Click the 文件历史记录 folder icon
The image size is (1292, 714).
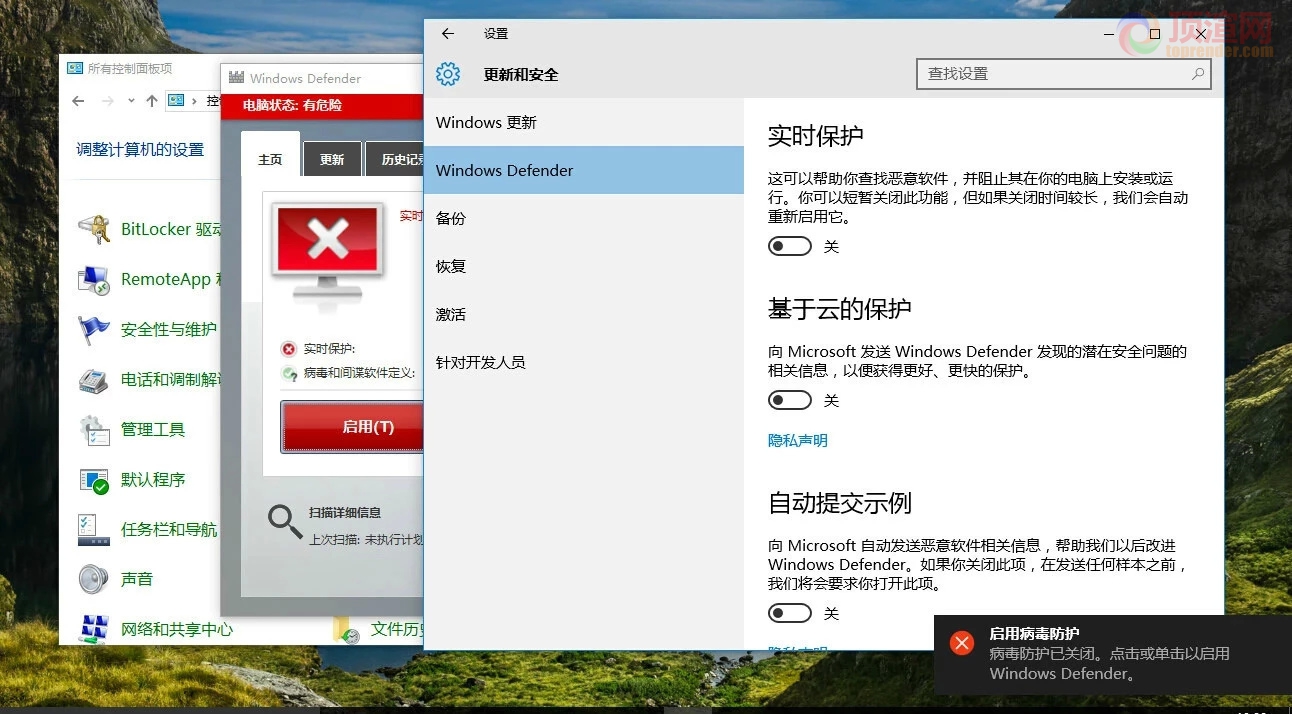pyautogui.click(x=345, y=630)
